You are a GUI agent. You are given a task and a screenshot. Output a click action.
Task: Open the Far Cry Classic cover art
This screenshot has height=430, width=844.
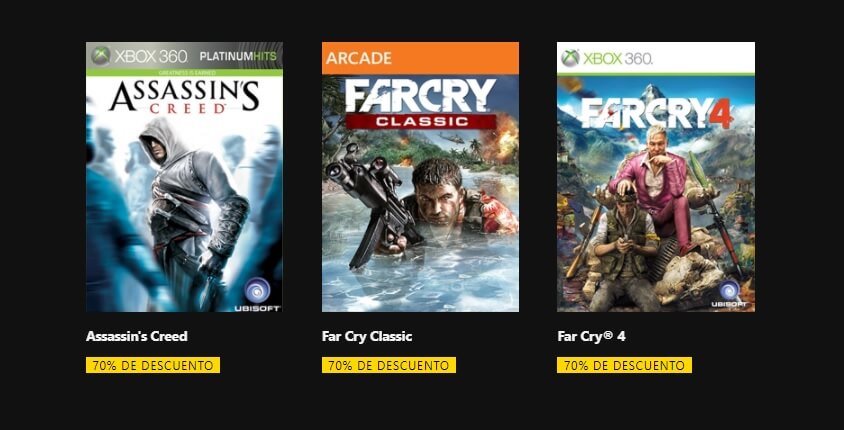[420, 177]
